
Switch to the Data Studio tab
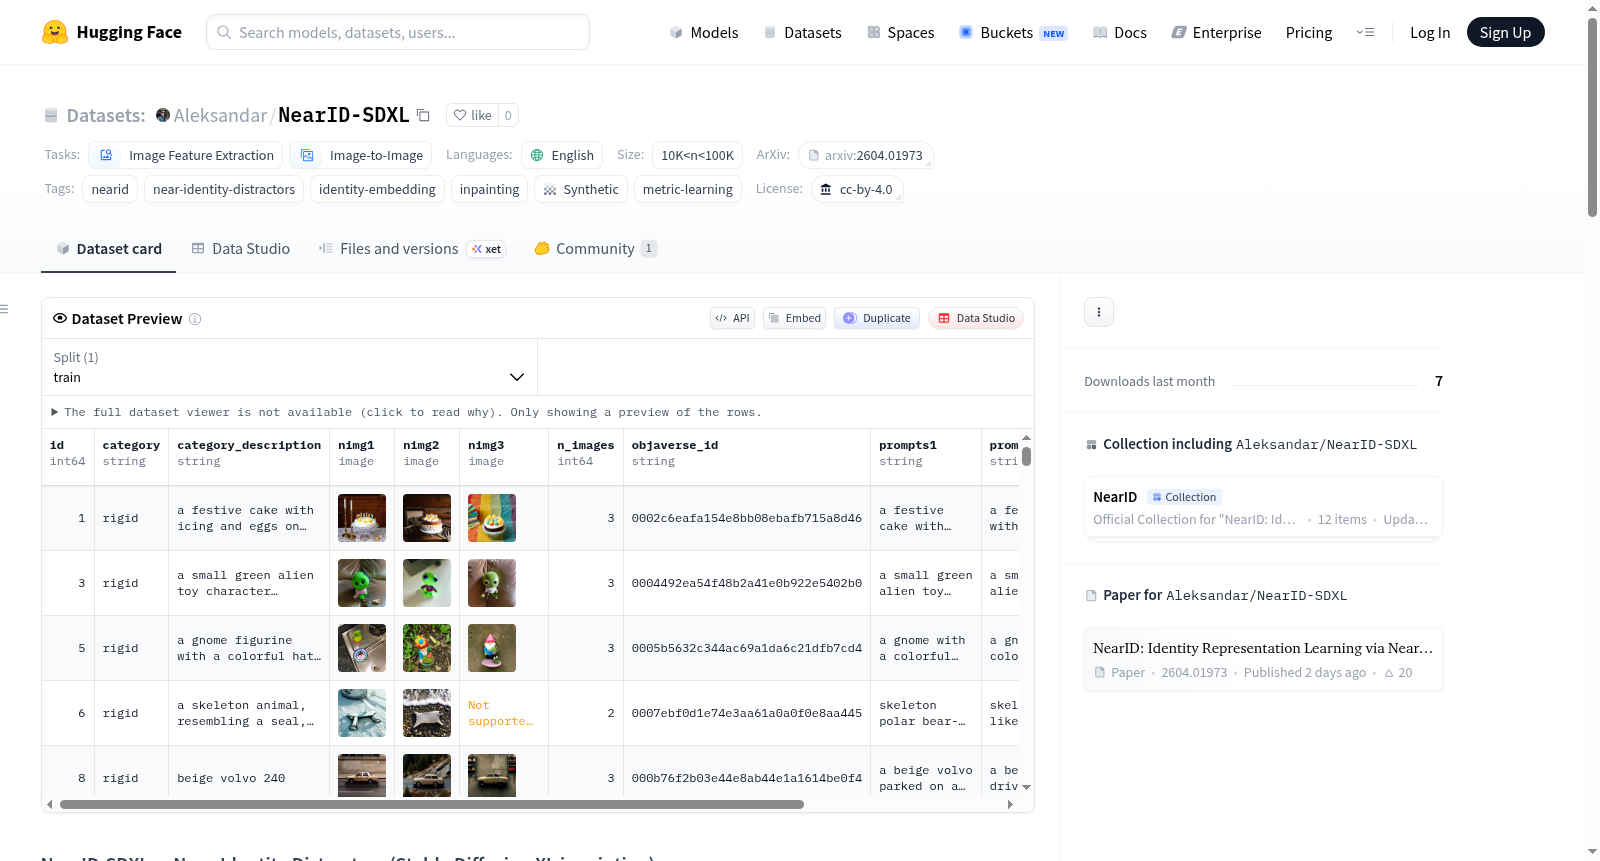point(241,249)
